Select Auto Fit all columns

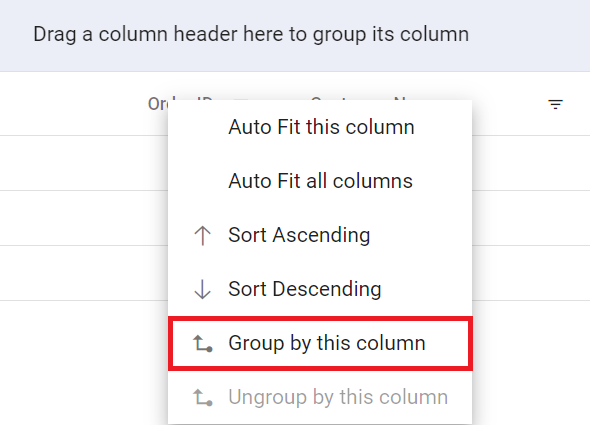tap(320, 181)
